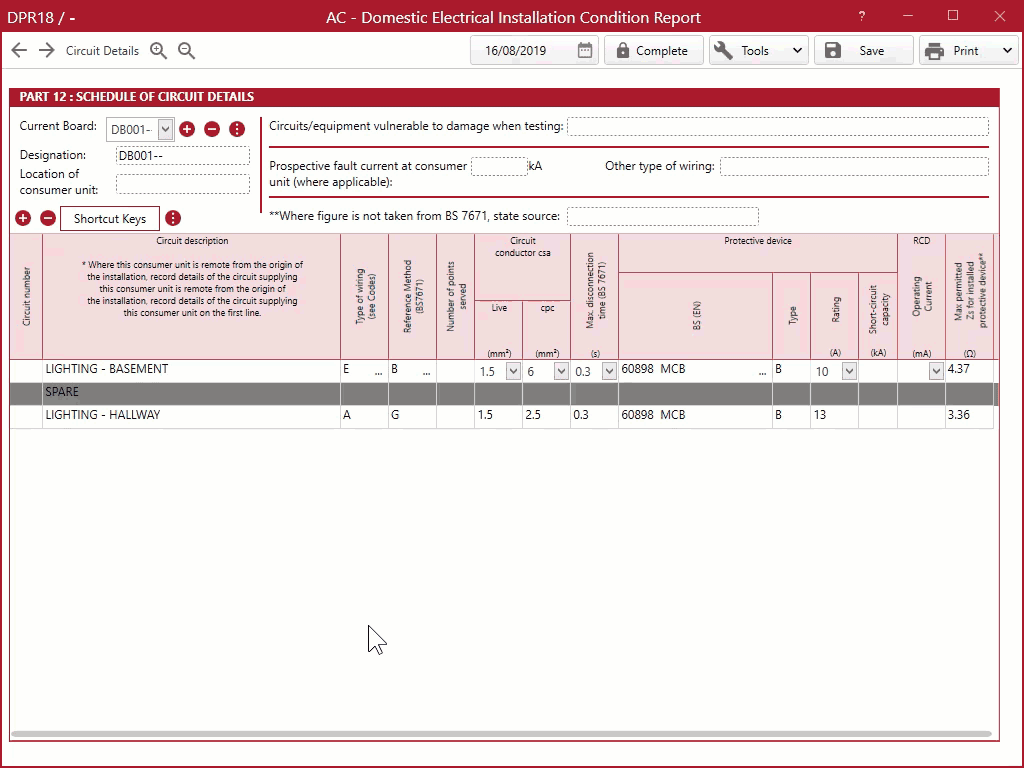
Task: Open BS EN ellipsis for Basement row
Action: [762, 372]
